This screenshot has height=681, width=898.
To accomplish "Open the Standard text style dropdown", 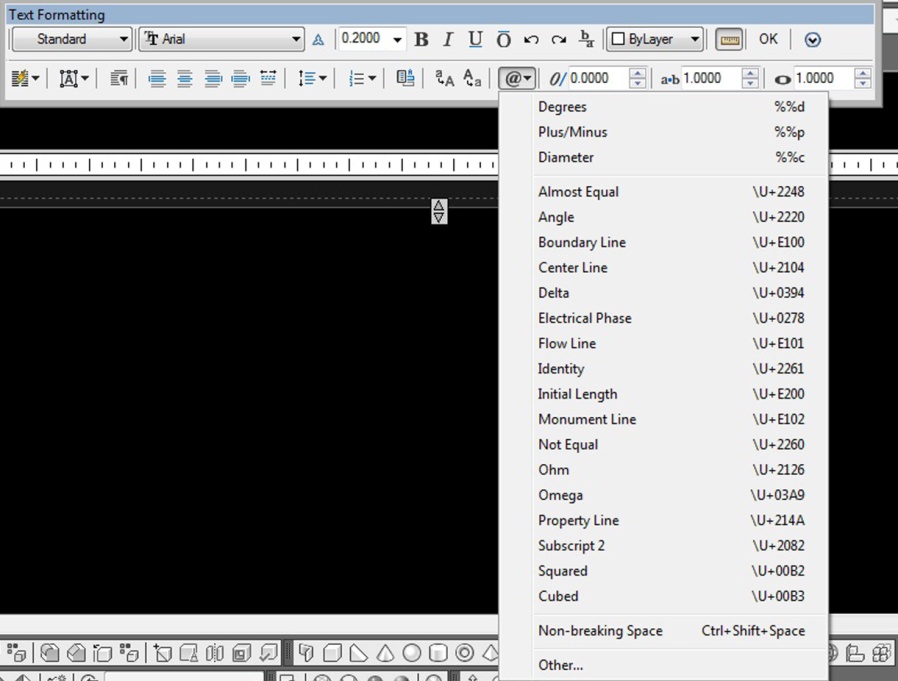I will click(124, 39).
